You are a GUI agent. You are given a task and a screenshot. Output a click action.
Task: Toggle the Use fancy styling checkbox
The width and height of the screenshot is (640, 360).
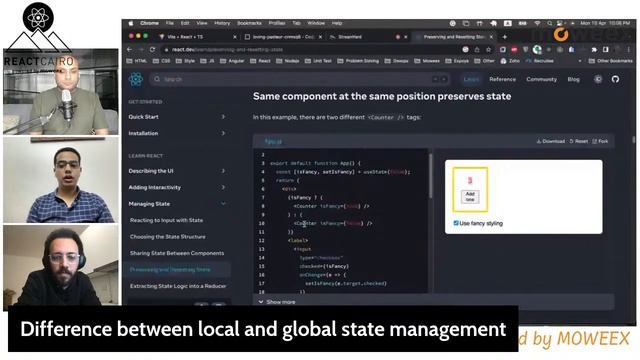tap(456, 223)
